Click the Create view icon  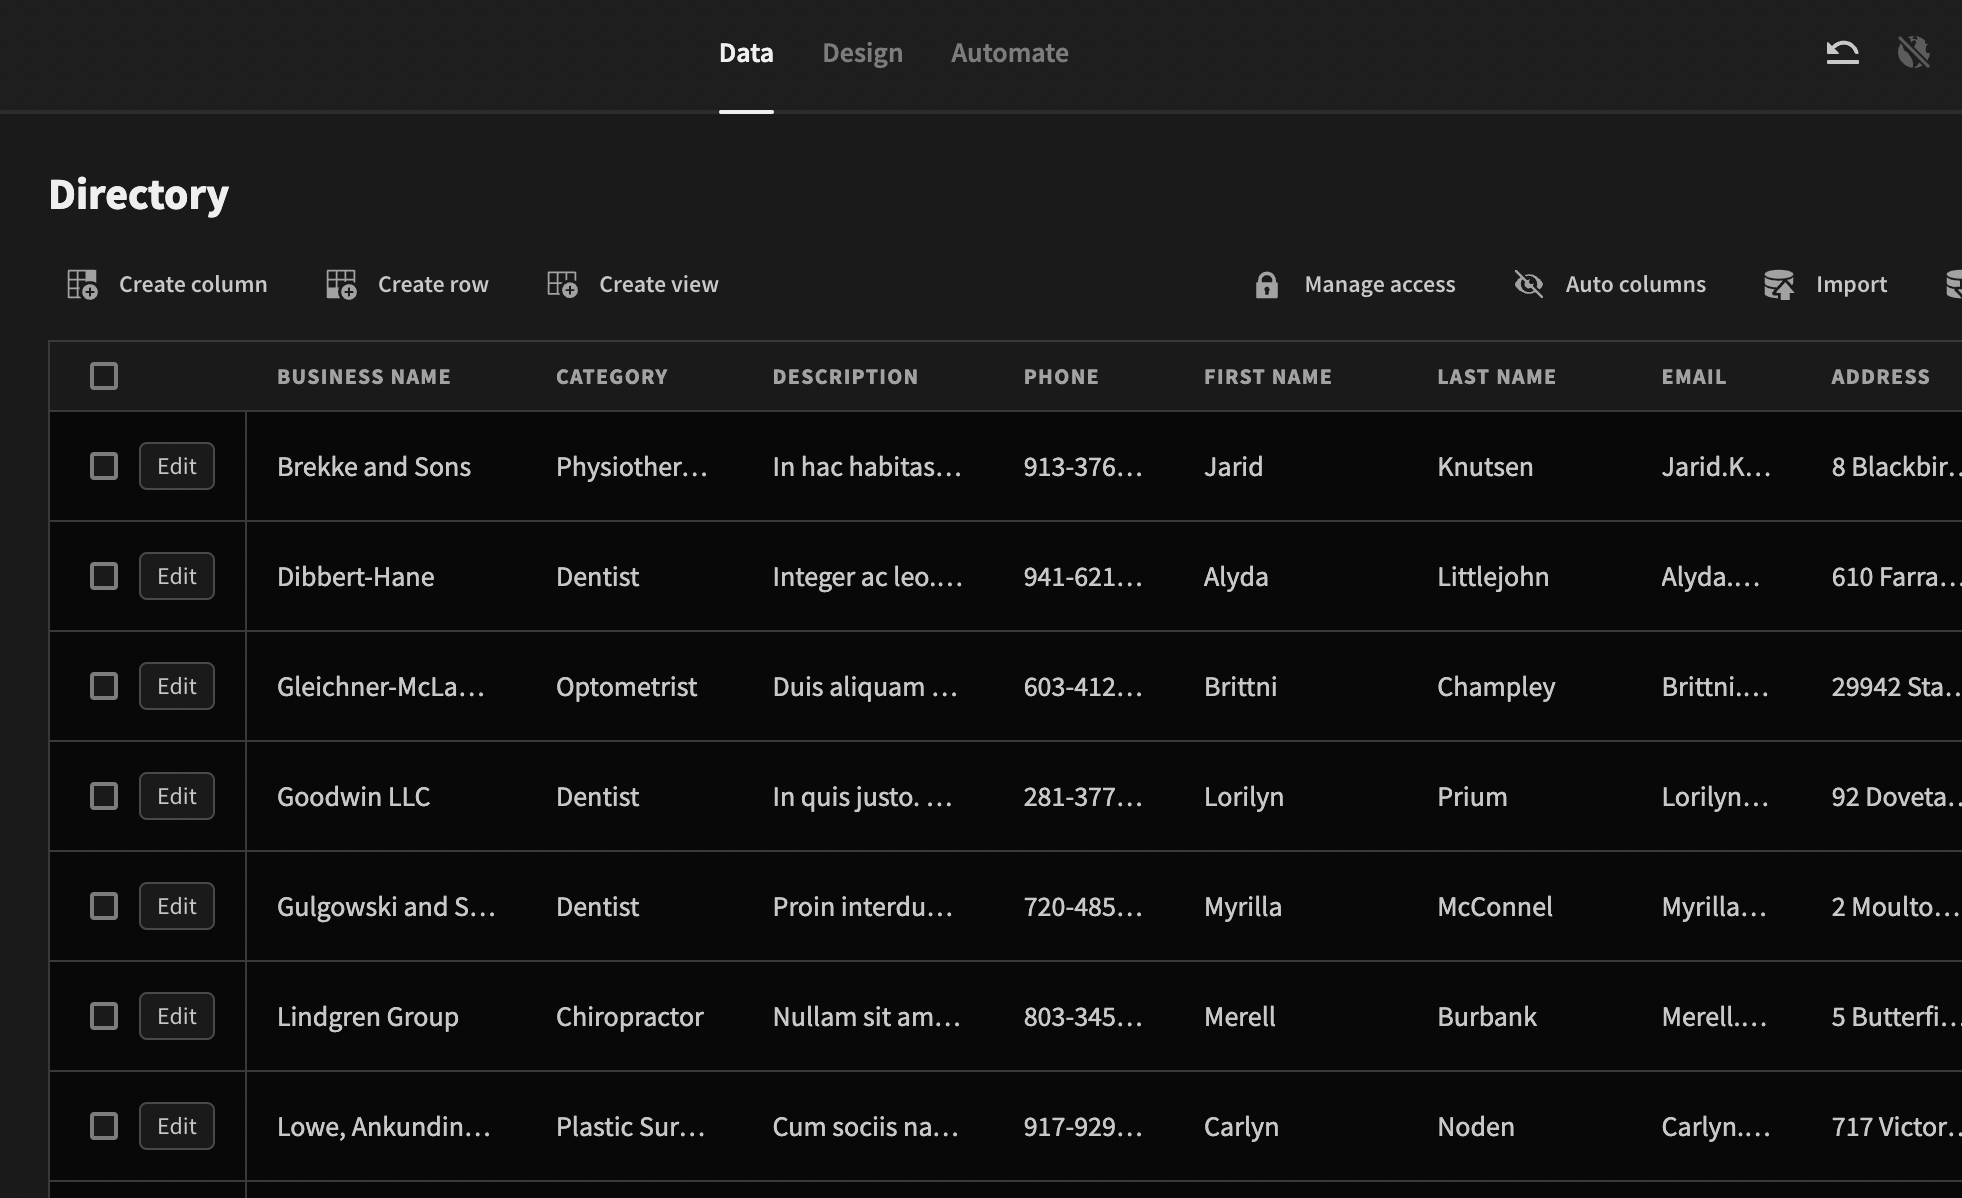(x=562, y=285)
